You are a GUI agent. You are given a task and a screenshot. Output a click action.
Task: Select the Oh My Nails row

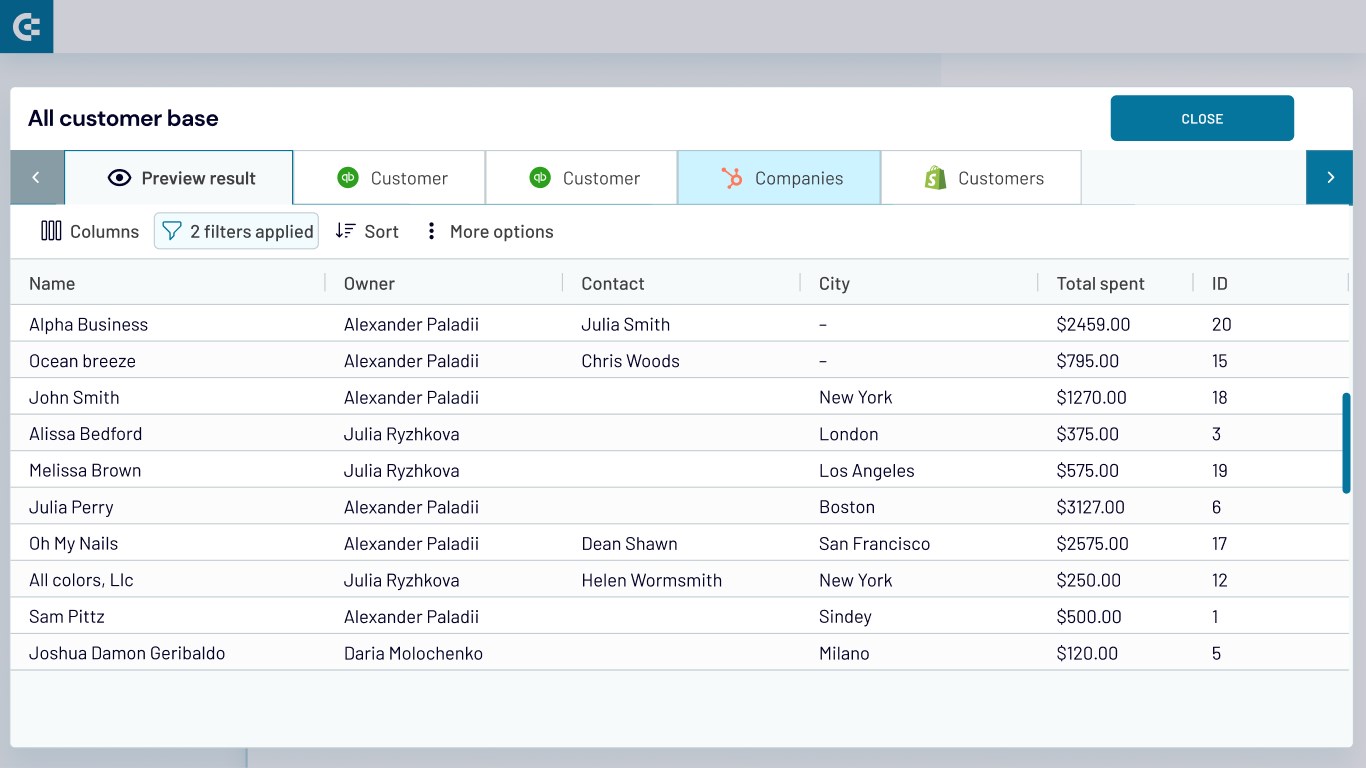pos(74,544)
